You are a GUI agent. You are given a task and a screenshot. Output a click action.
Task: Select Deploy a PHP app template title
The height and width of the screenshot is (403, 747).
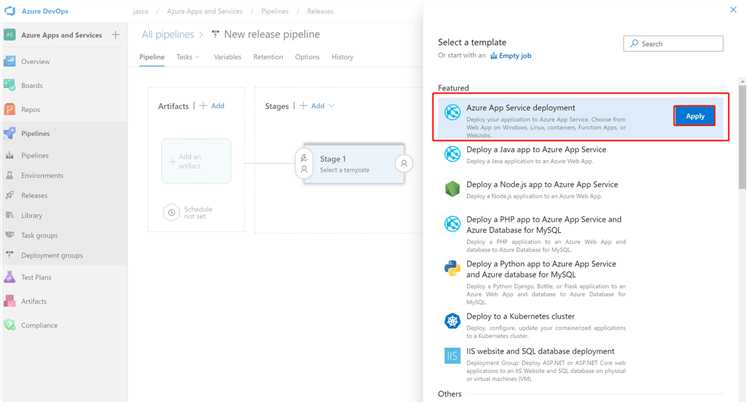click(544, 224)
